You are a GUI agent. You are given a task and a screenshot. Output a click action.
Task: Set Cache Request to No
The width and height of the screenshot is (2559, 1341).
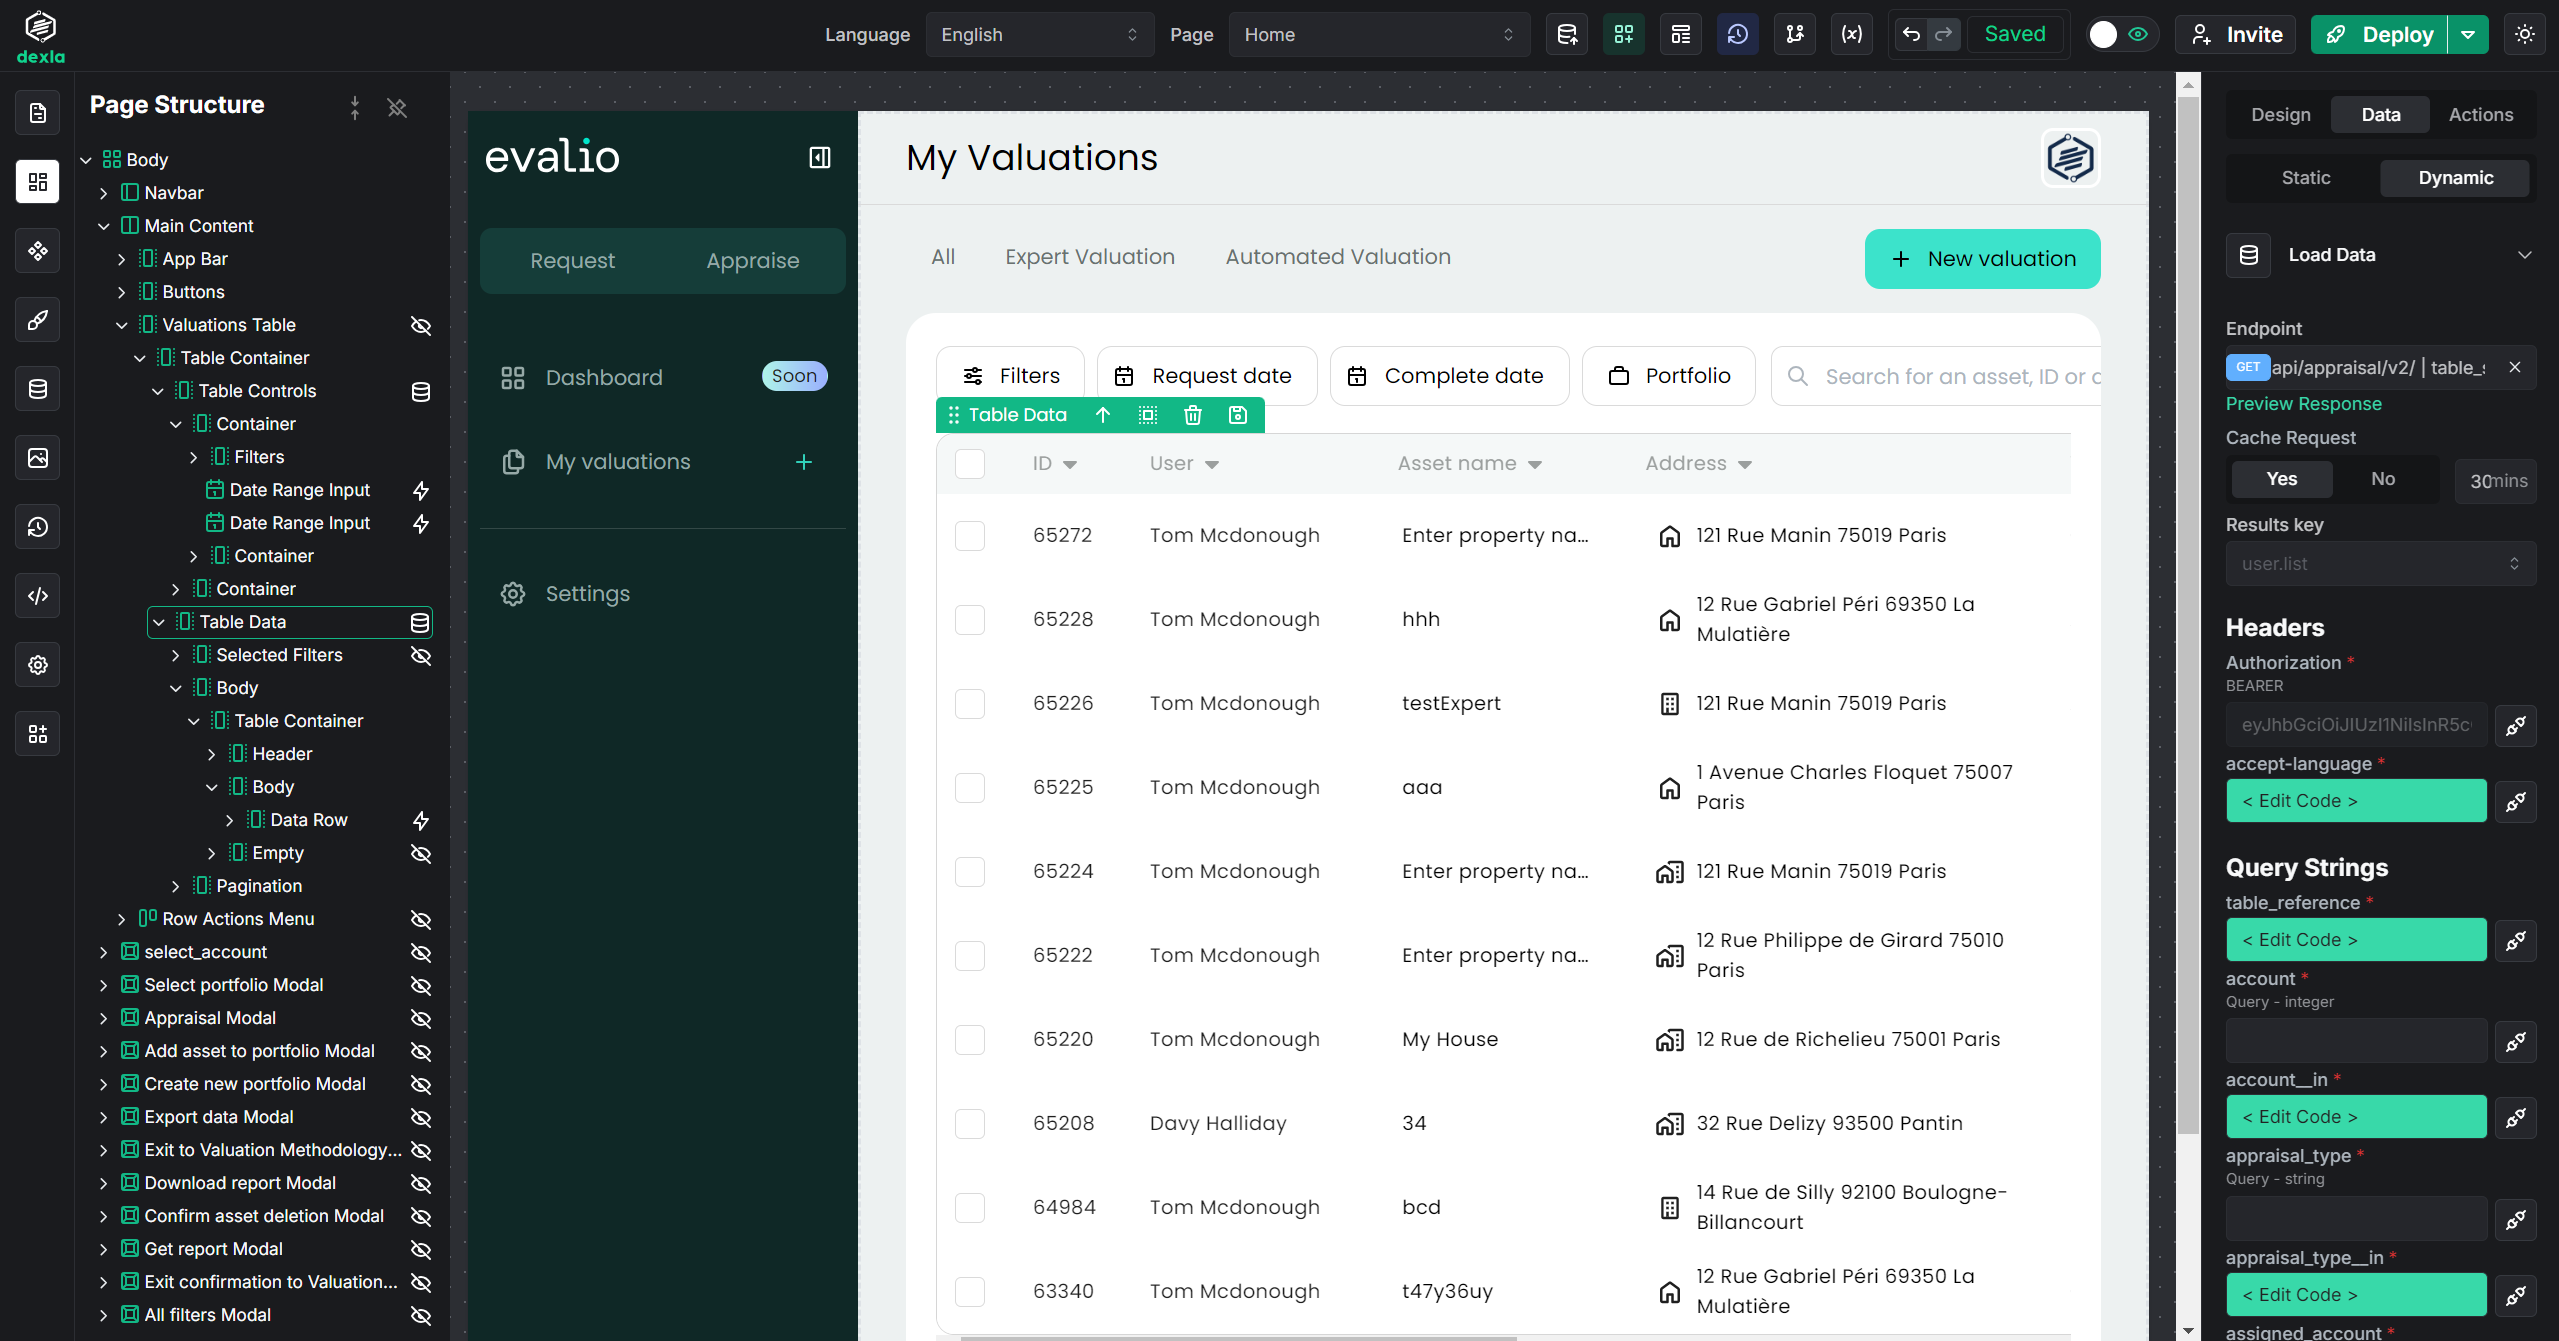pyautogui.click(x=2382, y=479)
